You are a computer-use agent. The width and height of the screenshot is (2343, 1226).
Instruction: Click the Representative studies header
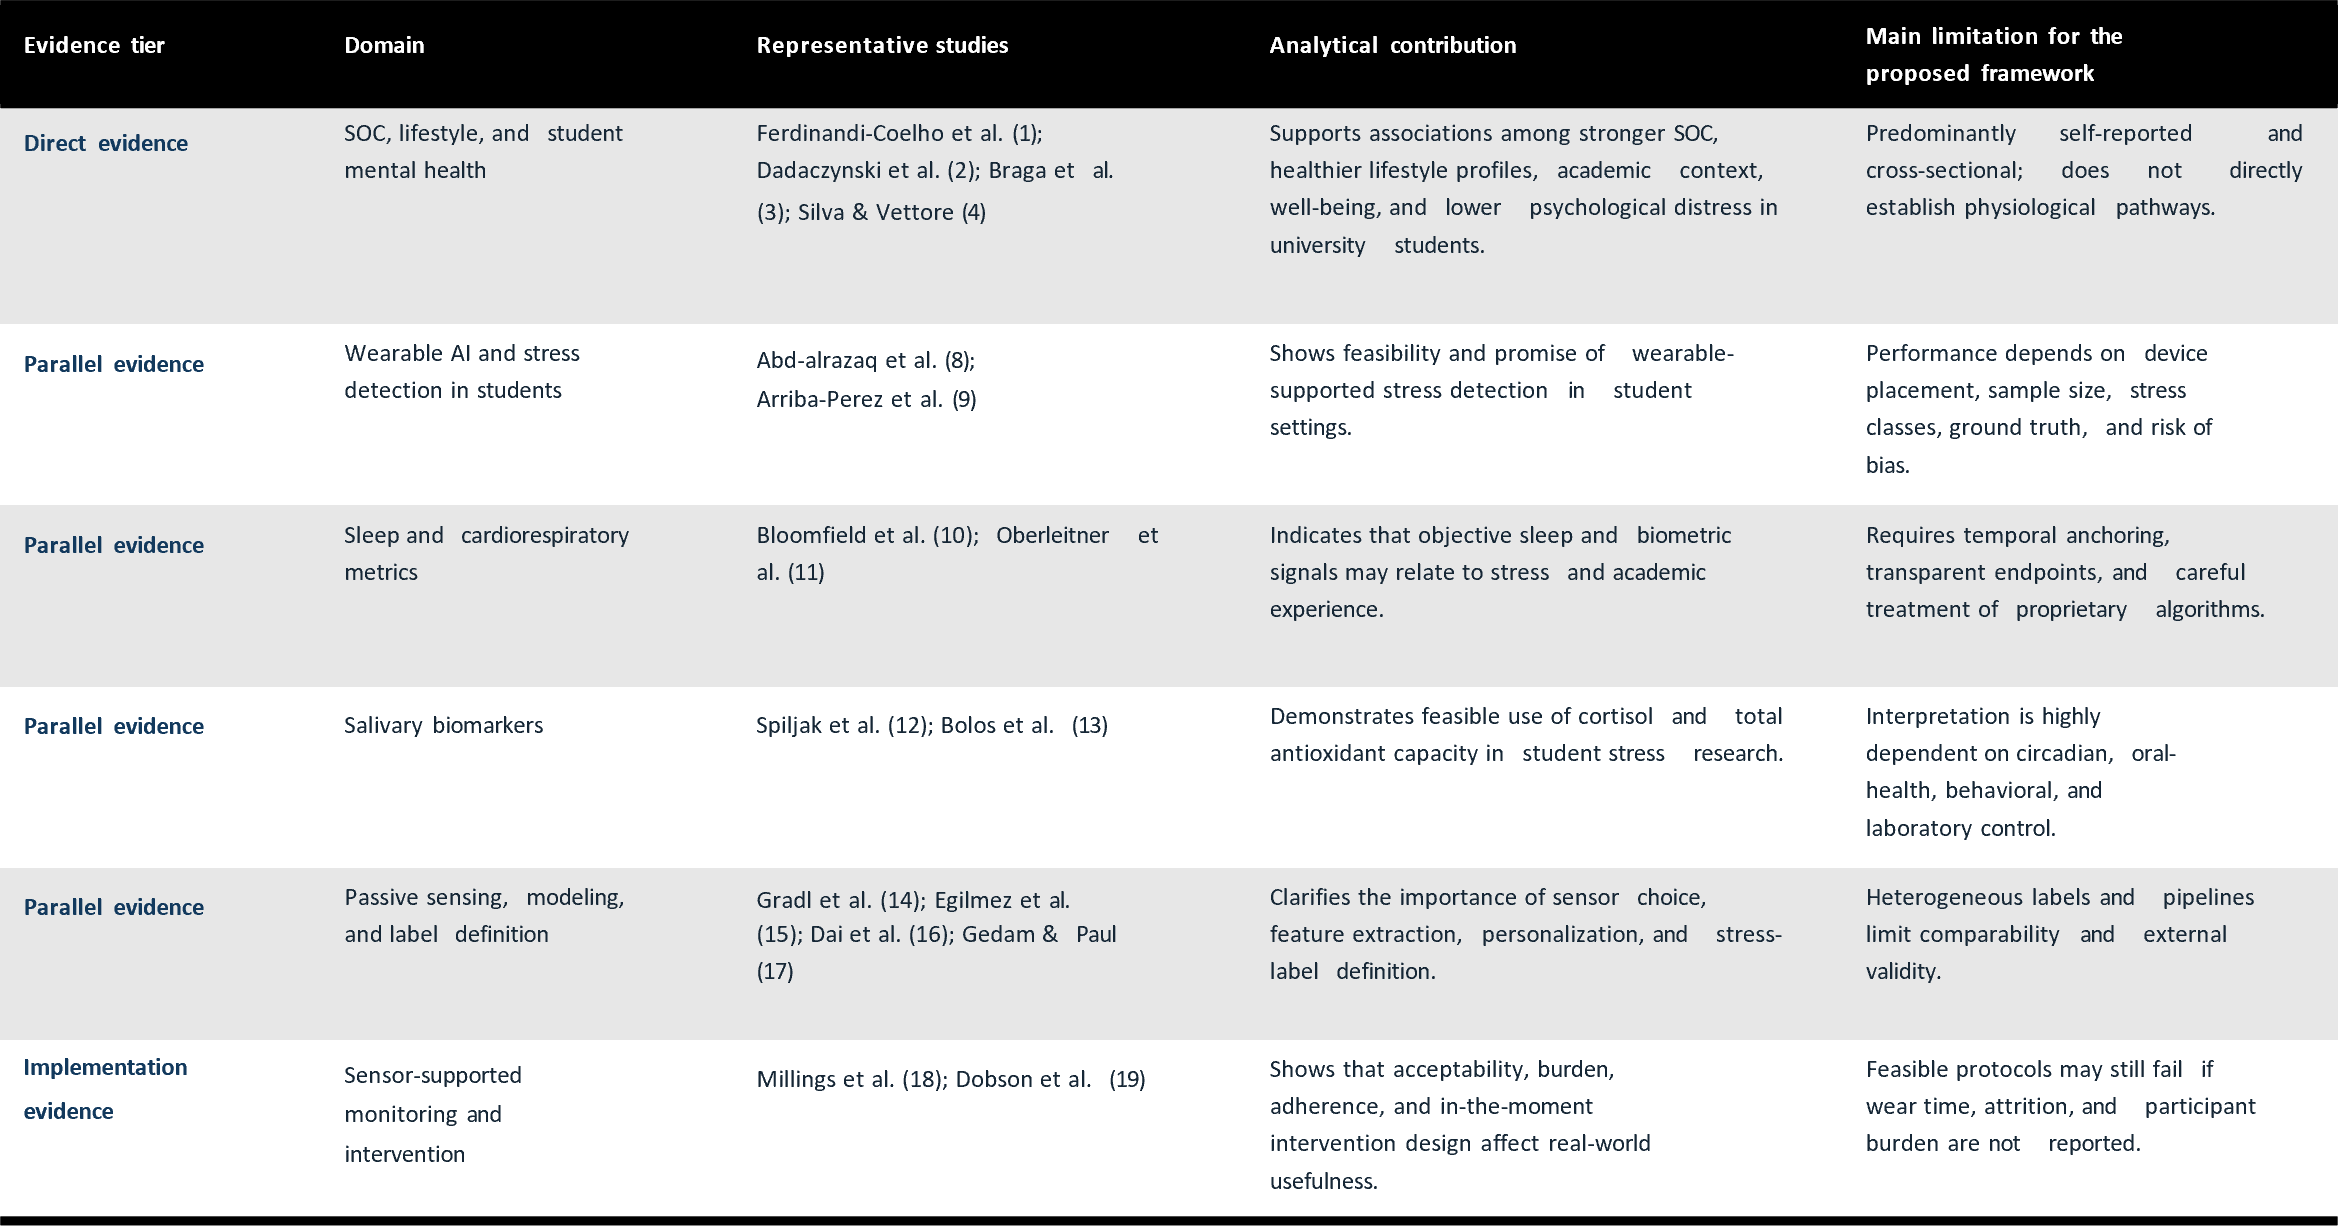coord(882,45)
